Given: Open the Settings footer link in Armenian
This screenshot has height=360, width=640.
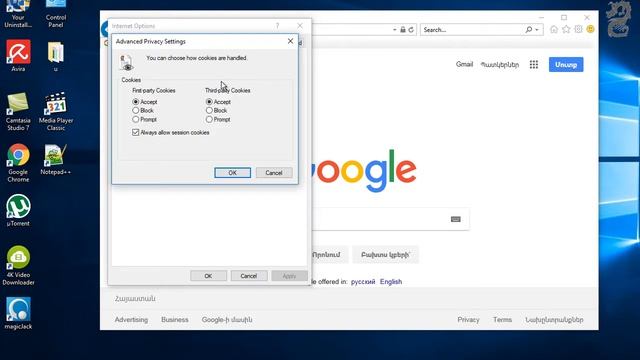Looking at the screenshot, I should tap(554, 320).
